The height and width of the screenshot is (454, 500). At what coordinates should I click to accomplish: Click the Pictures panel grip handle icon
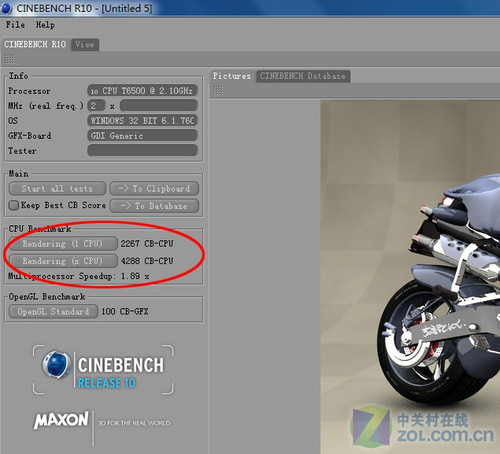point(218,90)
